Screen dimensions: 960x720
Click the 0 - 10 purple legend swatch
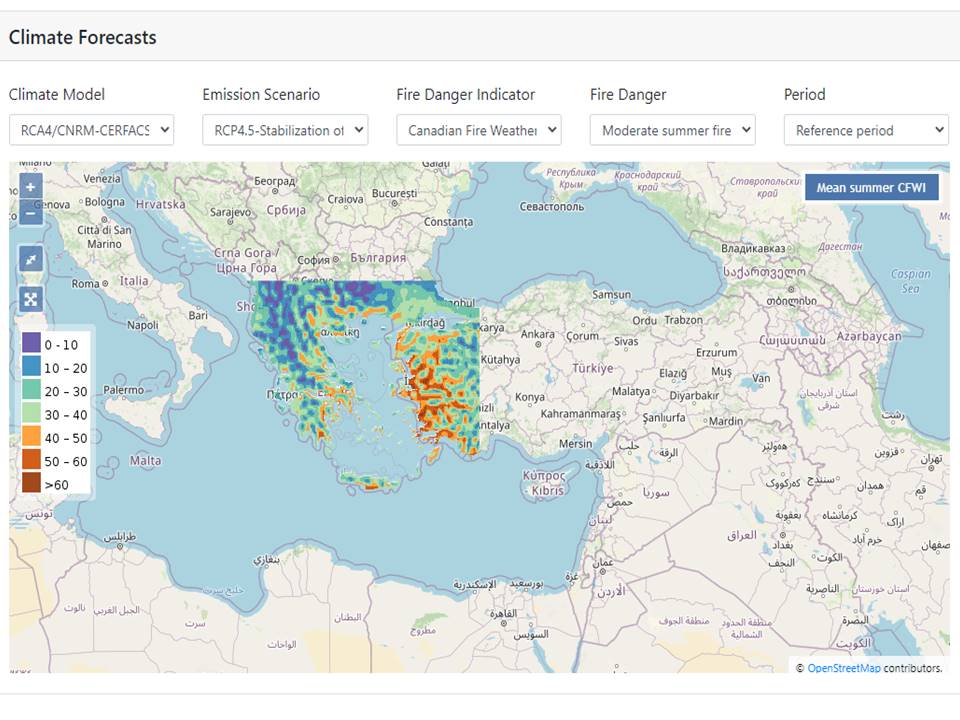(32, 345)
